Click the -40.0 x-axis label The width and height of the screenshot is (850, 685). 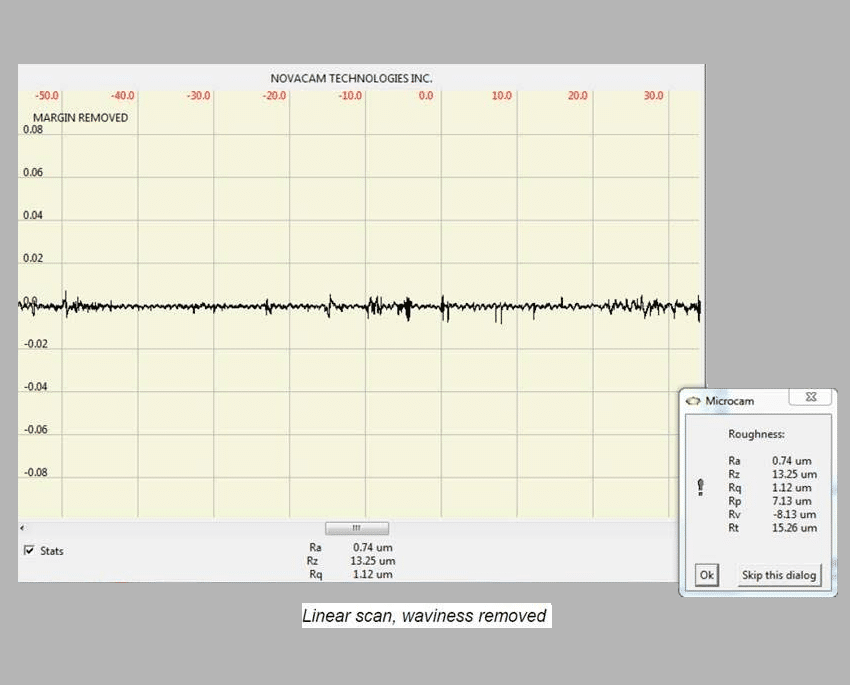click(123, 95)
